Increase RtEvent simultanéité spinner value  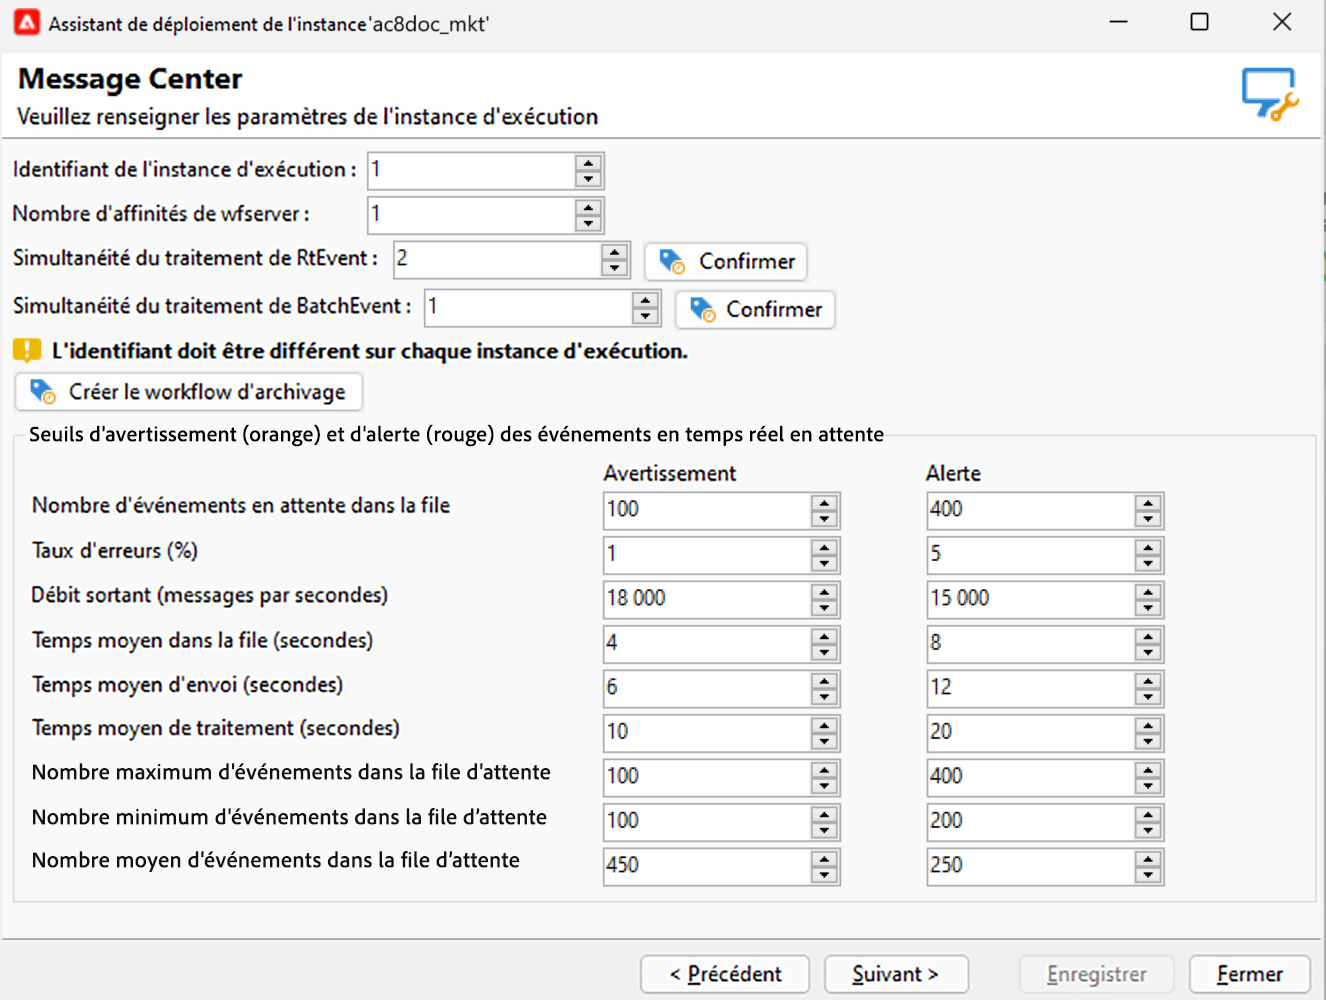pyautogui.click(x=615, y=251)
